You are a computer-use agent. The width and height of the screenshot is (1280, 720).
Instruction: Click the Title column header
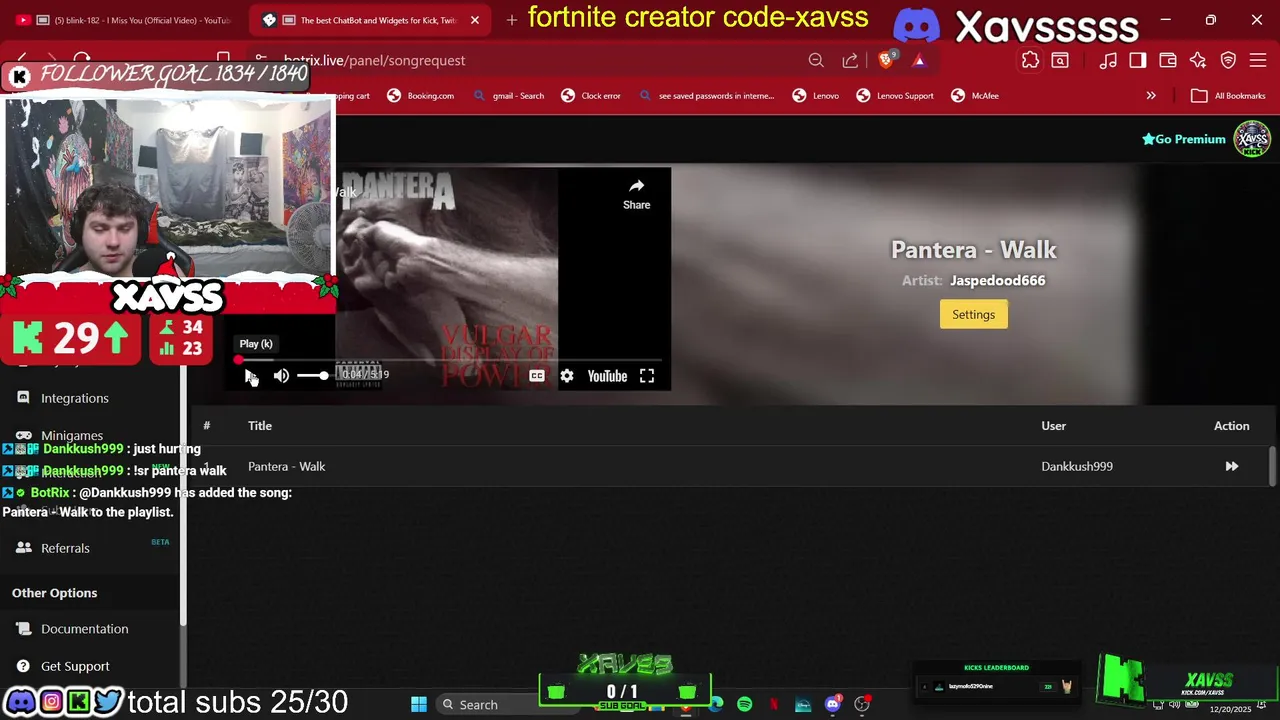pyautogui.click(x=260, y=426)
